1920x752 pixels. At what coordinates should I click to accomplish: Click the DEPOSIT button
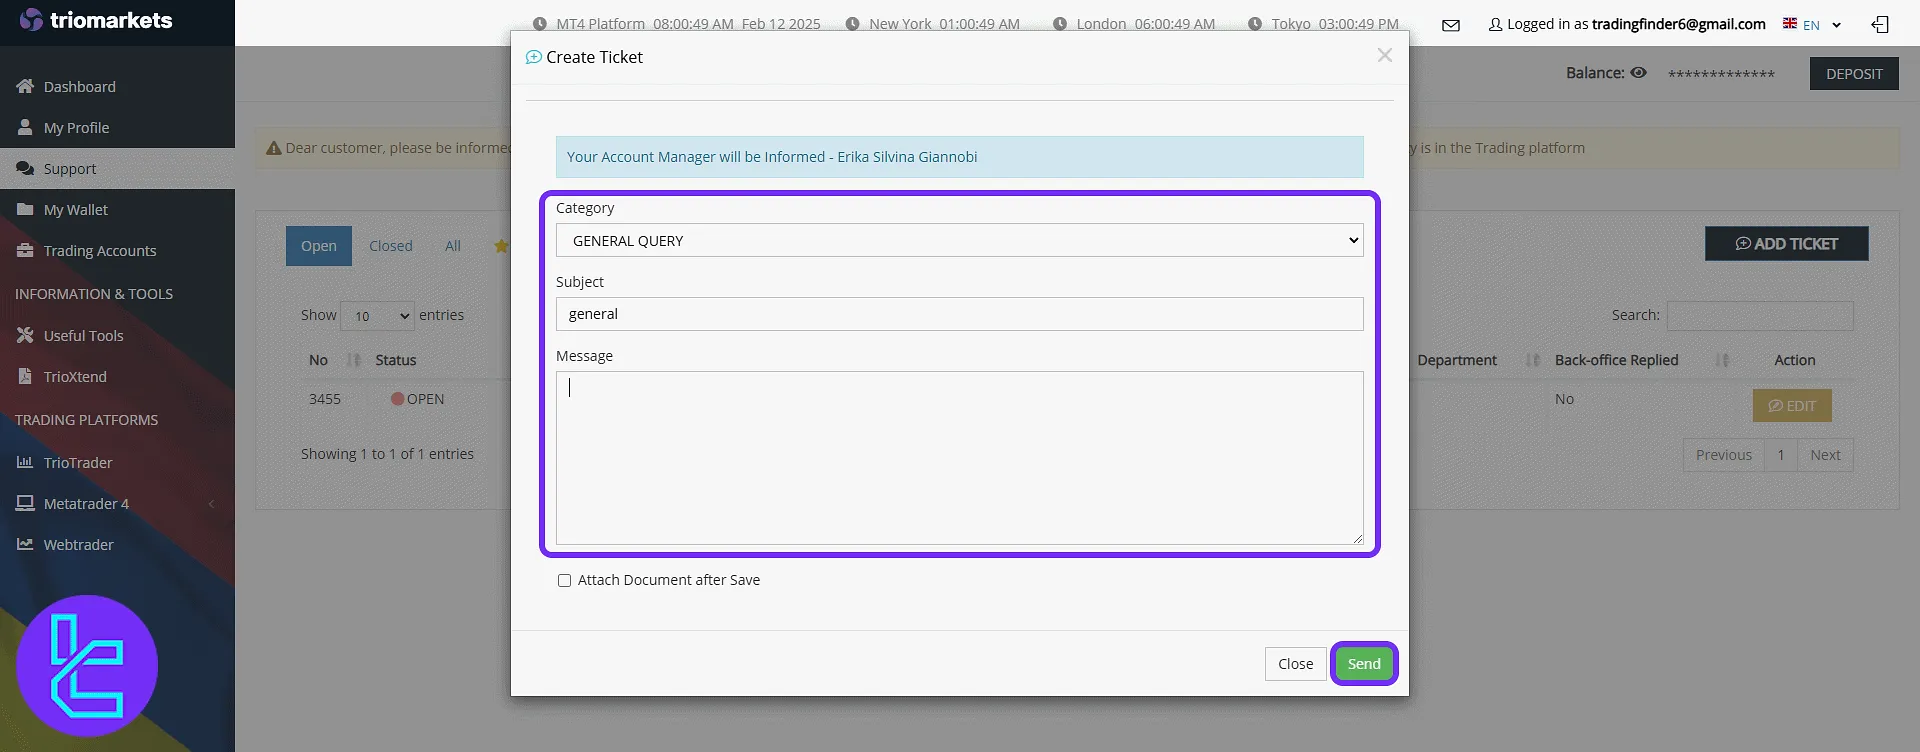[x=1854, y=74]
